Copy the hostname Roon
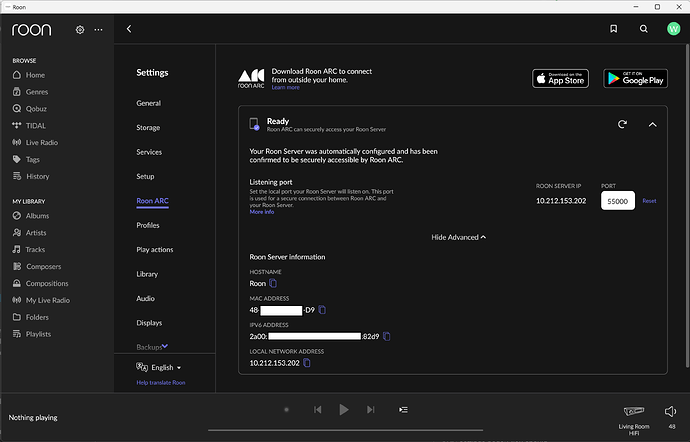 273,283
